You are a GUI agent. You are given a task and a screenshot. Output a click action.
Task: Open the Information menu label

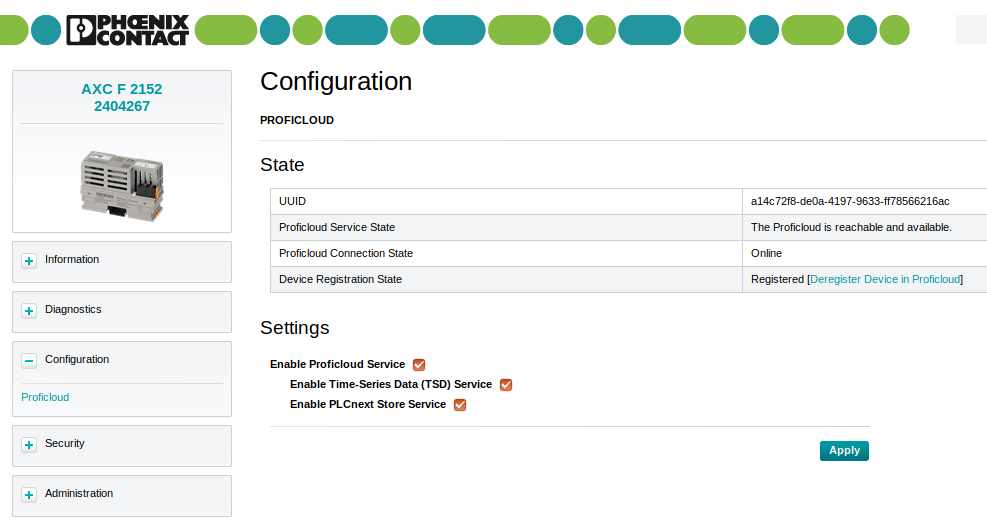tap(72, 259)
